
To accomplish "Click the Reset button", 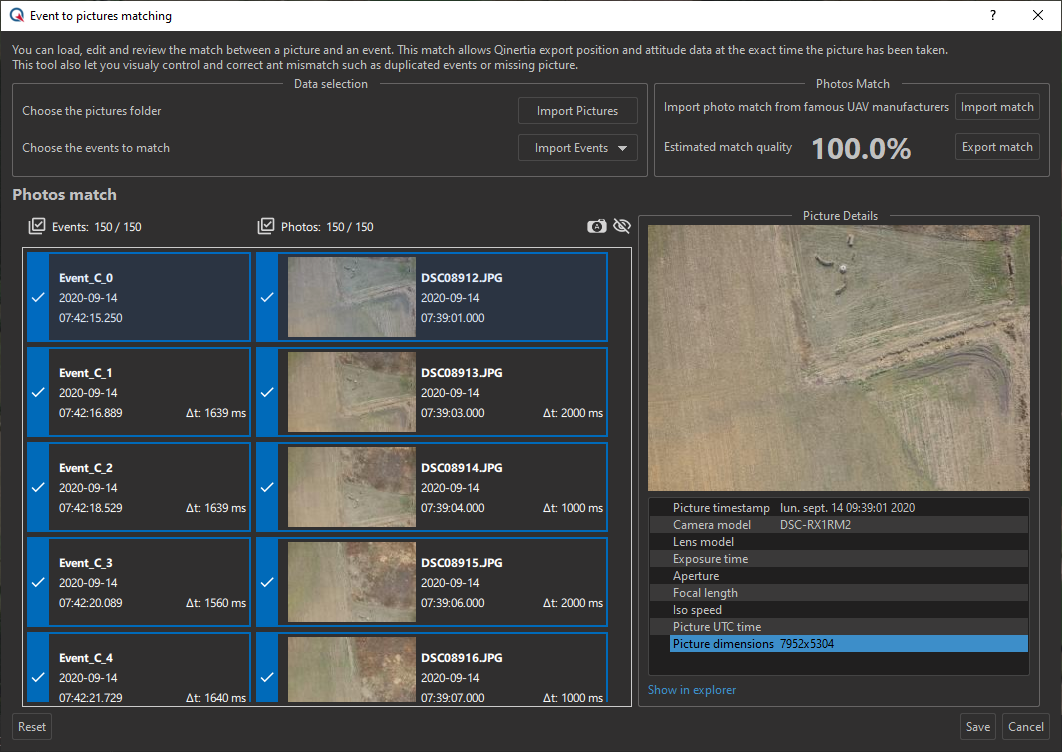I will pyautogui.click(x=32, y=727).
